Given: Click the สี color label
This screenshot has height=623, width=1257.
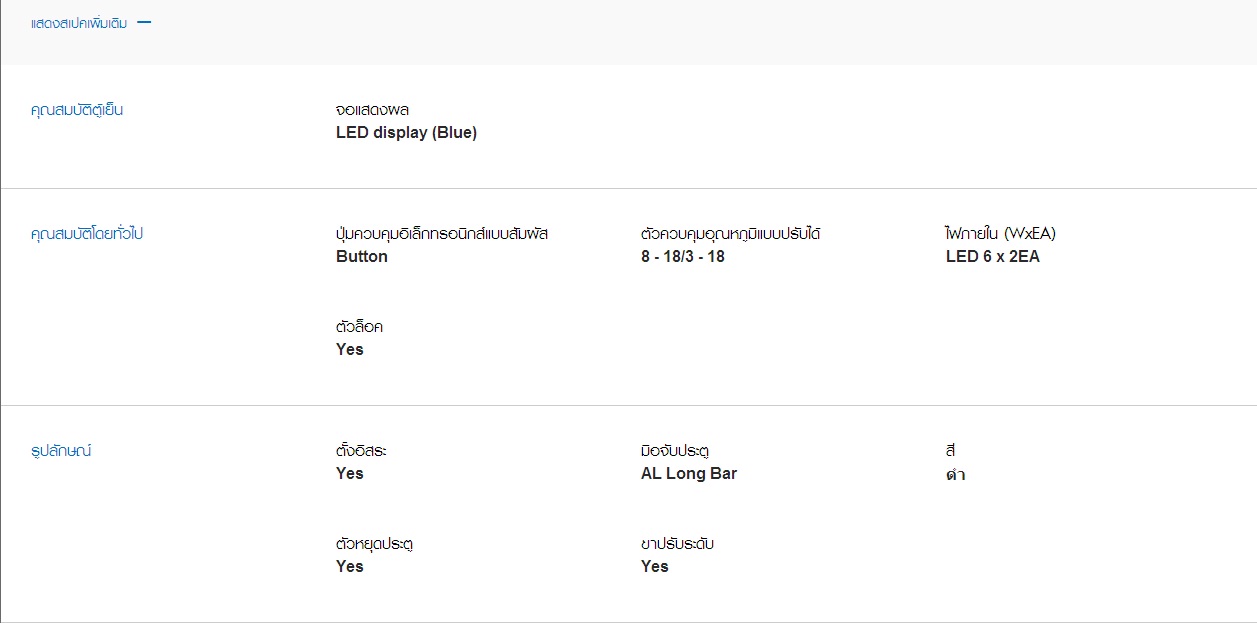Looking at the screenshot, I should pos(951,451).
